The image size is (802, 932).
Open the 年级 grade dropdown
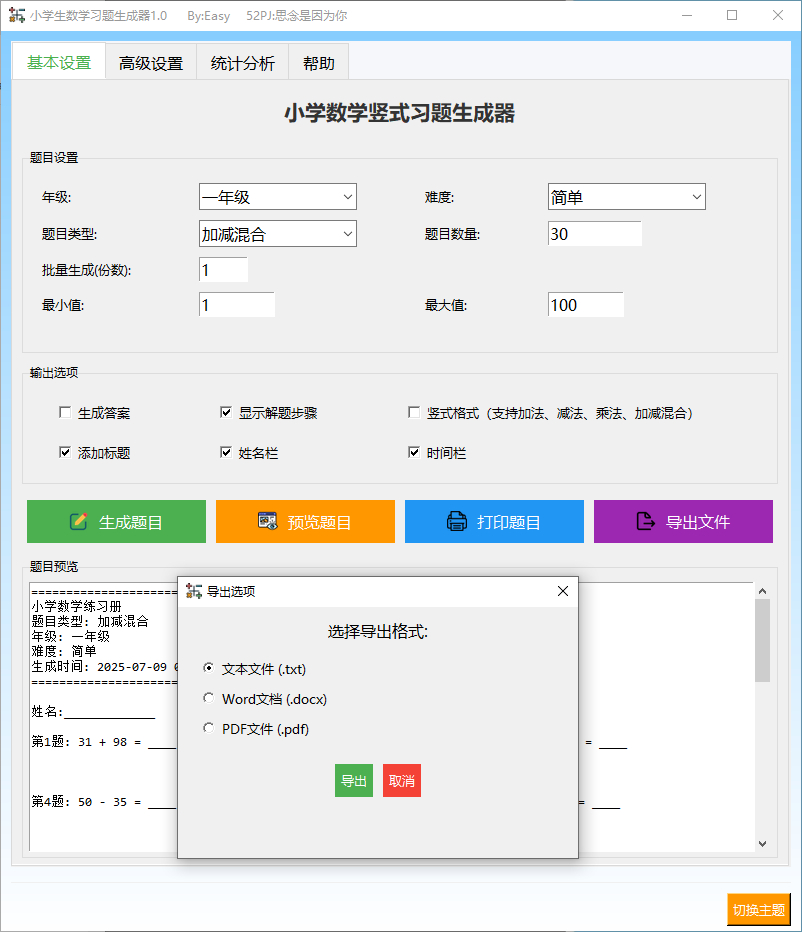coord(278,197)
